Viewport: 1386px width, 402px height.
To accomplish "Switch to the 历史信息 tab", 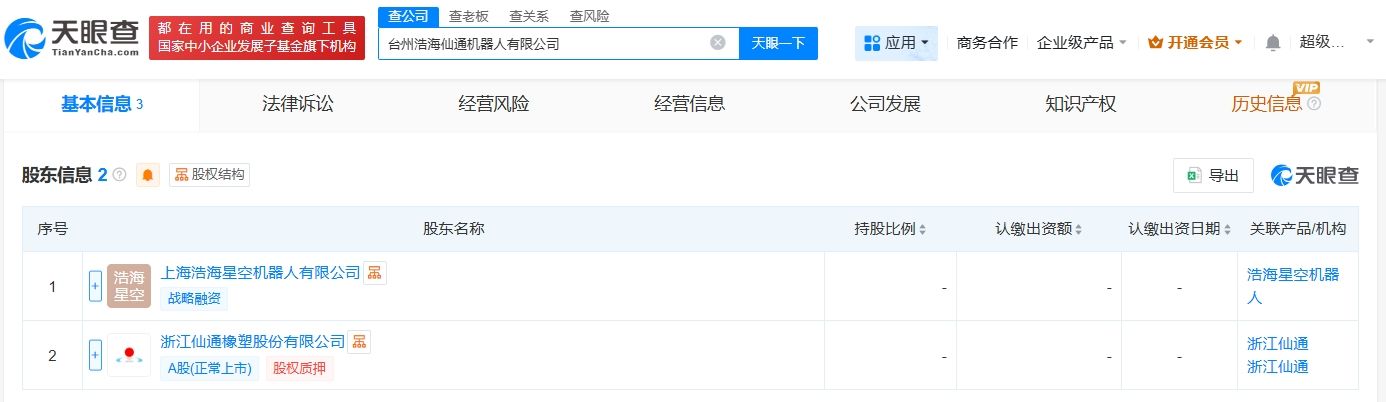I will [1267, 104].
